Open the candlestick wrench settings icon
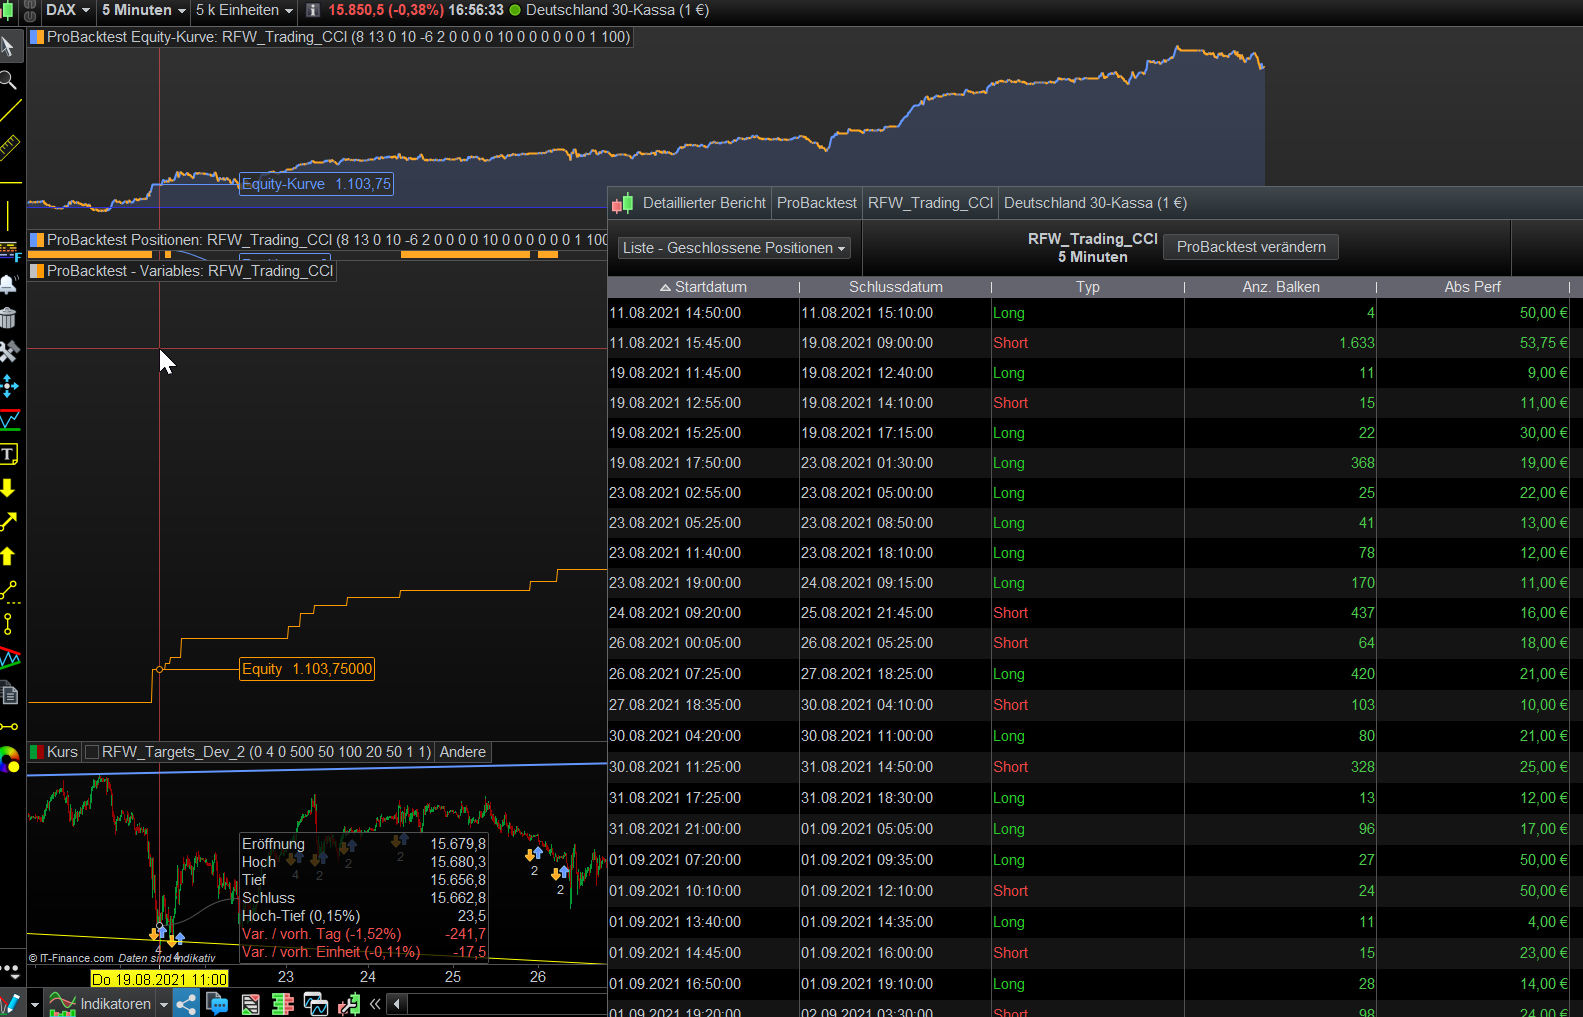 click(349, 1004)
